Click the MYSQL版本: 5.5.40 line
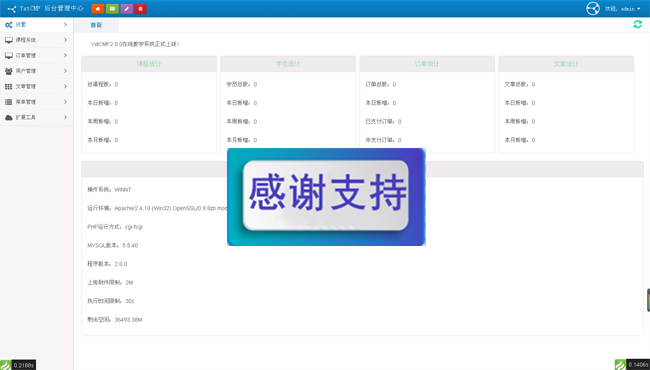 click(x=112, y=246)
